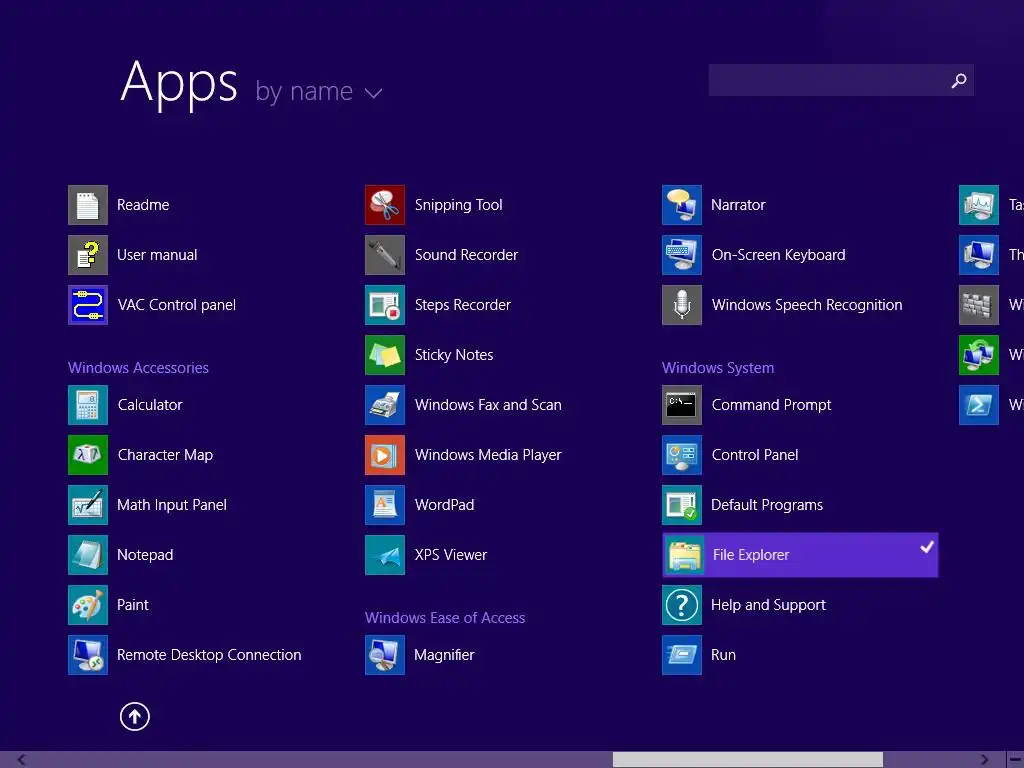Image resolution: width=1024 pixels, height=768 pixels.
Task: Open the User manual icon
Action: (88, 255)
